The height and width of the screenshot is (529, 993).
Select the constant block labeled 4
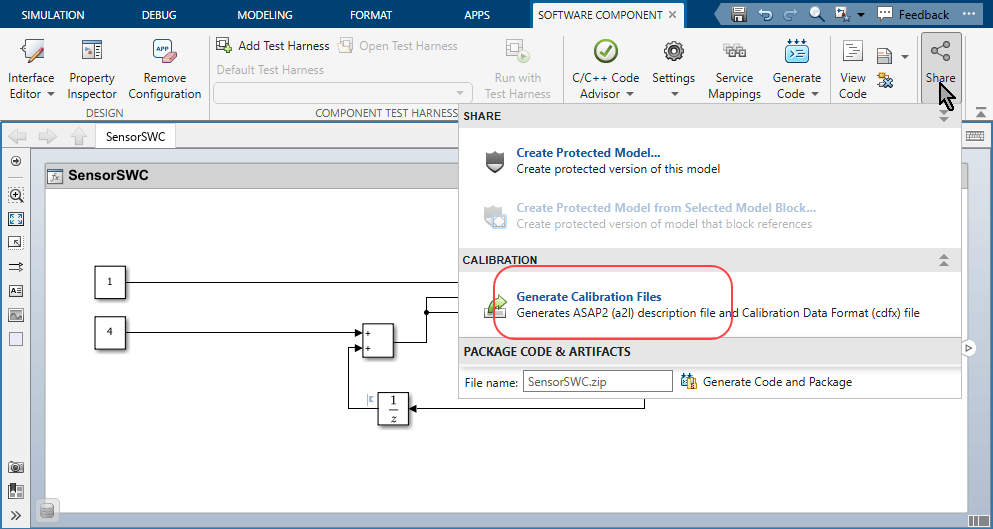pos(110,333)
